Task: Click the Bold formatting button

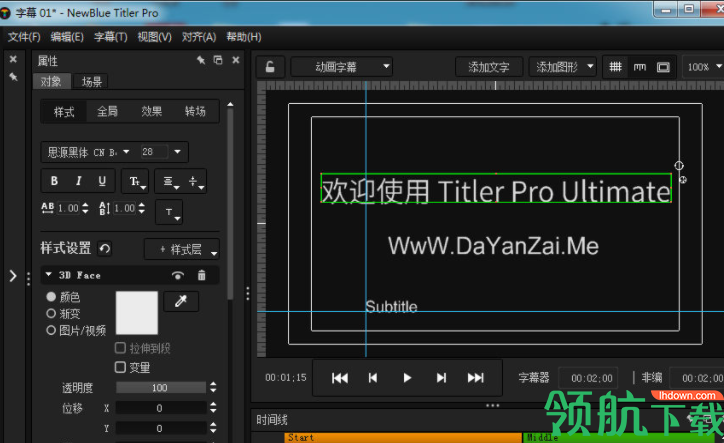Action: point(54,181)
